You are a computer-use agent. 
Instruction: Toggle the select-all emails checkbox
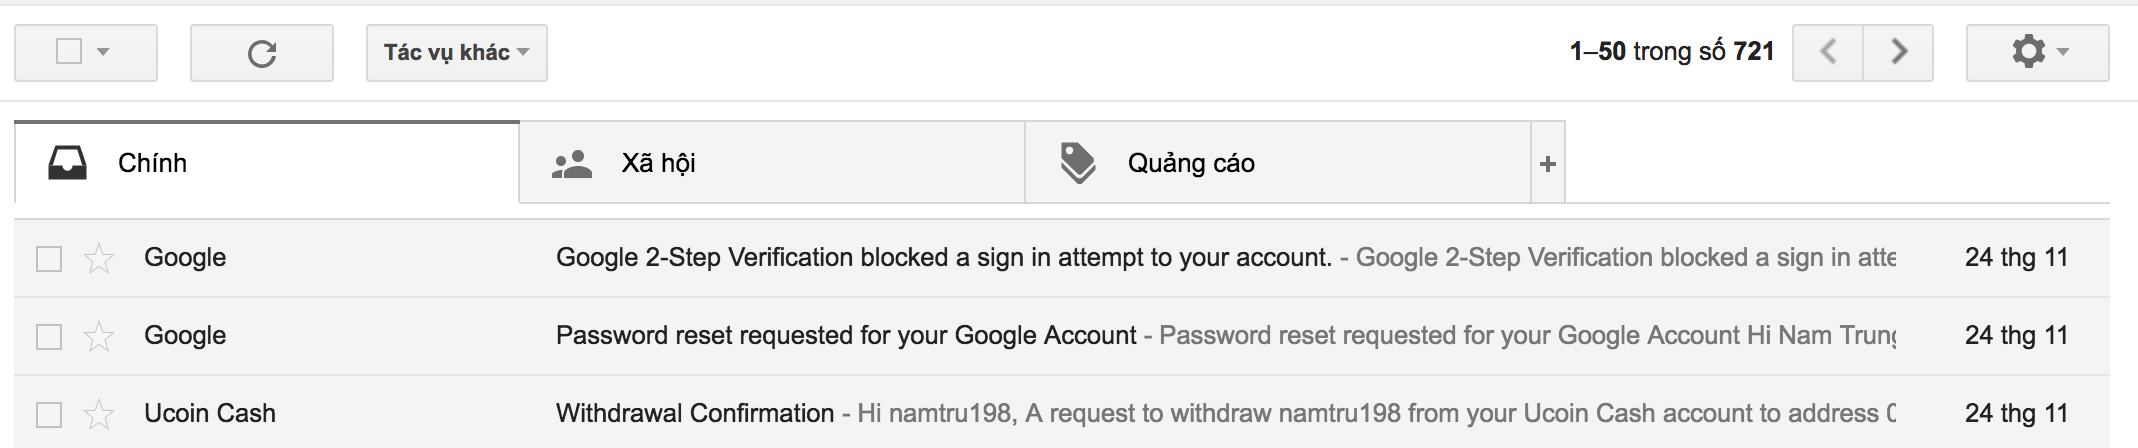pyautogui.click(x=69, y=52)
